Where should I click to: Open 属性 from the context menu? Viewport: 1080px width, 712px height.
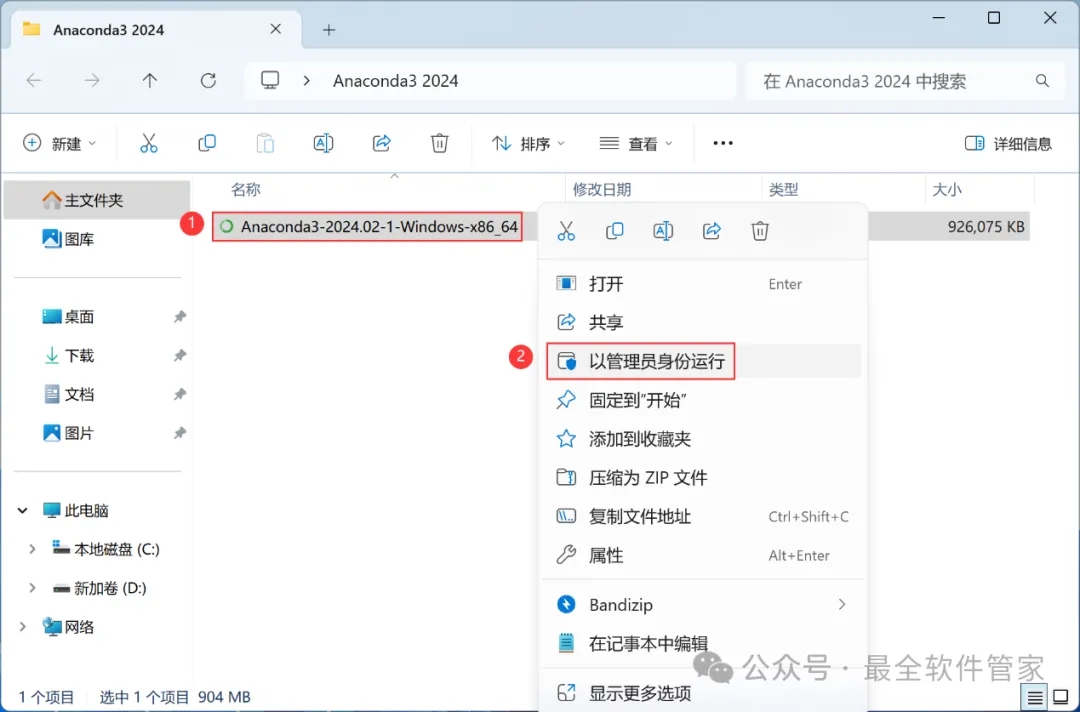(703, 555)
